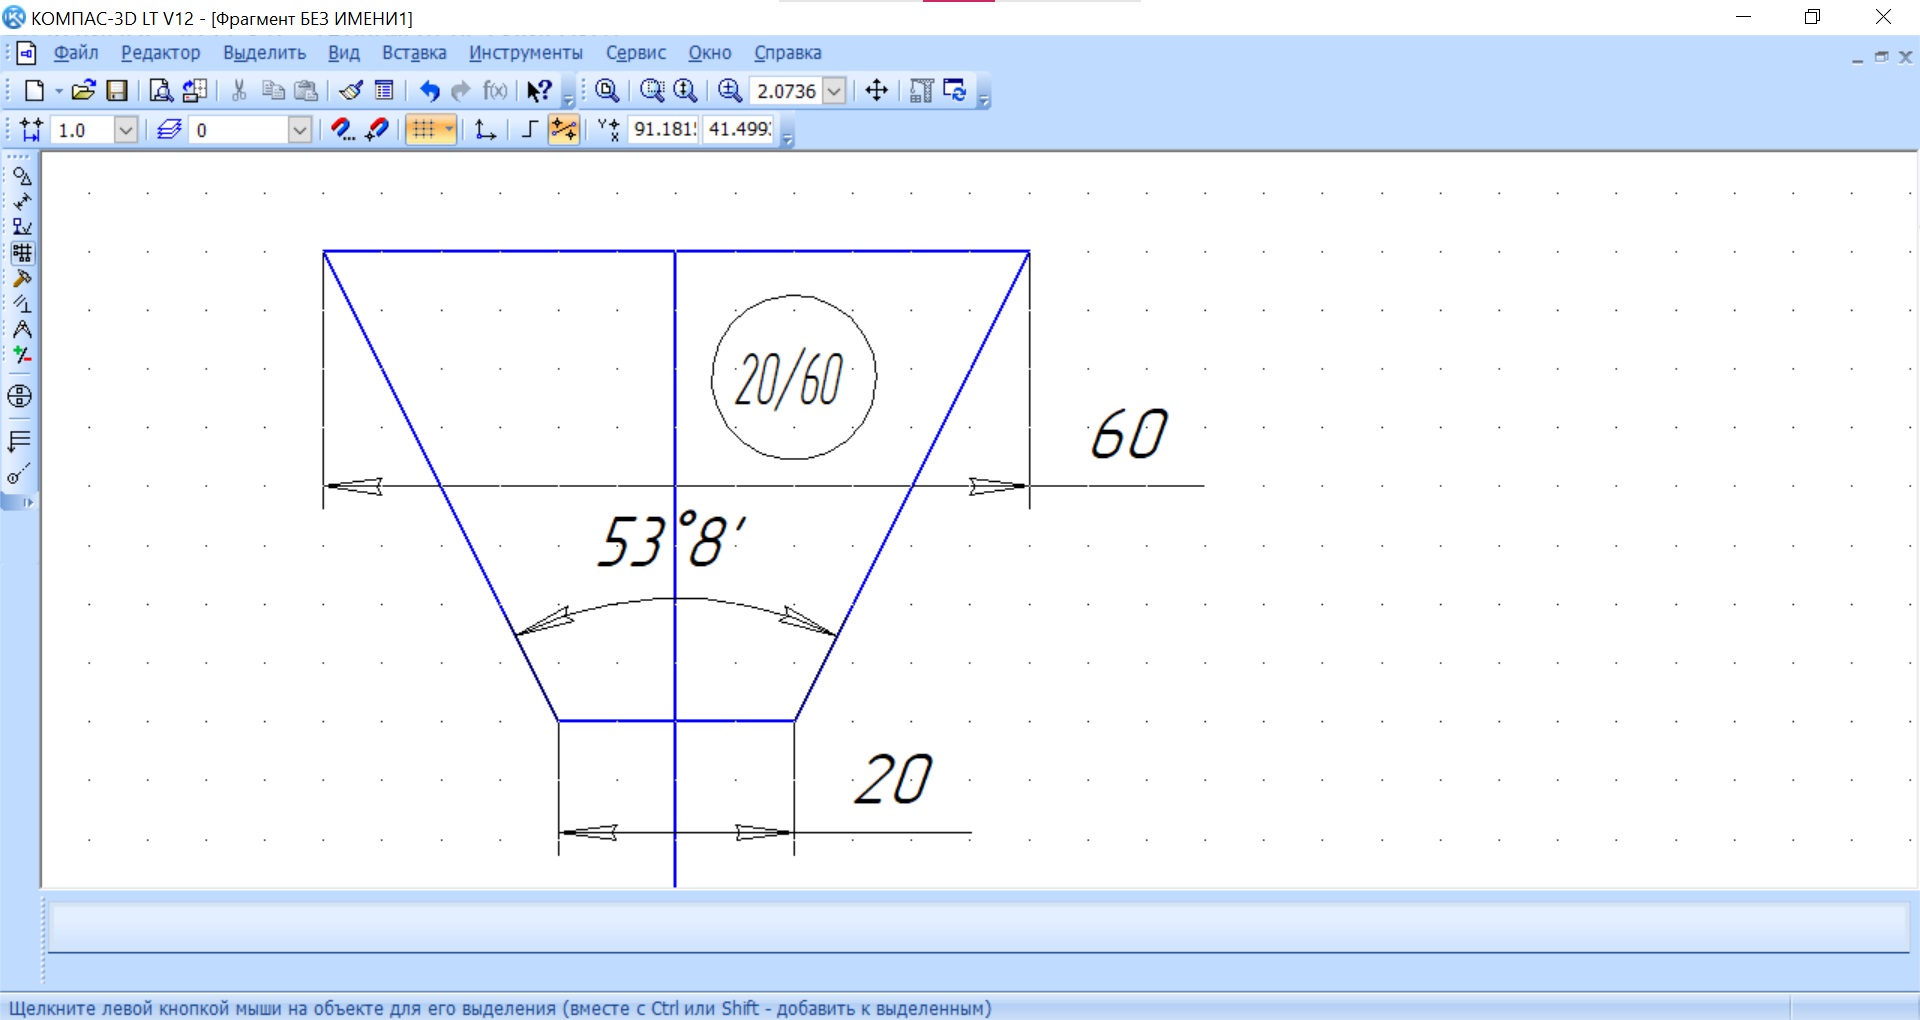Open the dropdown arrow beside the New document icon
The height and width of the screenshot is (1020, 1920).
[59, 91]
